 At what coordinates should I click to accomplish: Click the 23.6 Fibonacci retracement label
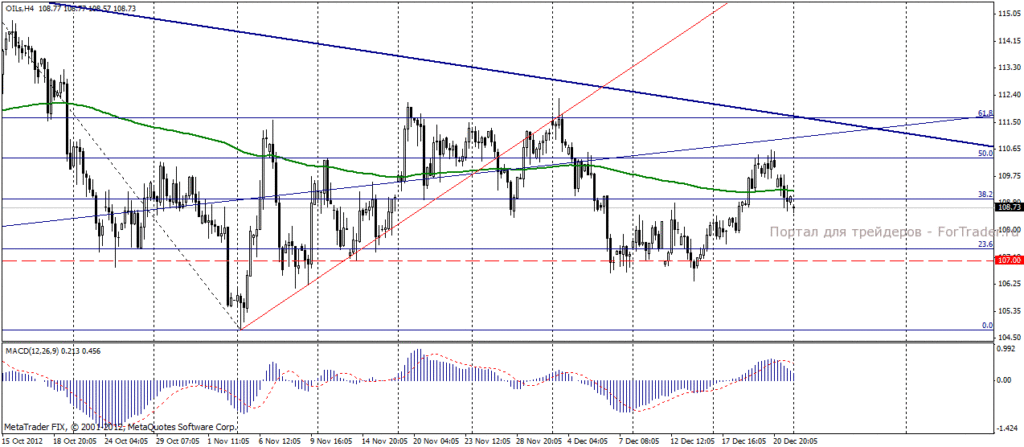985,244
